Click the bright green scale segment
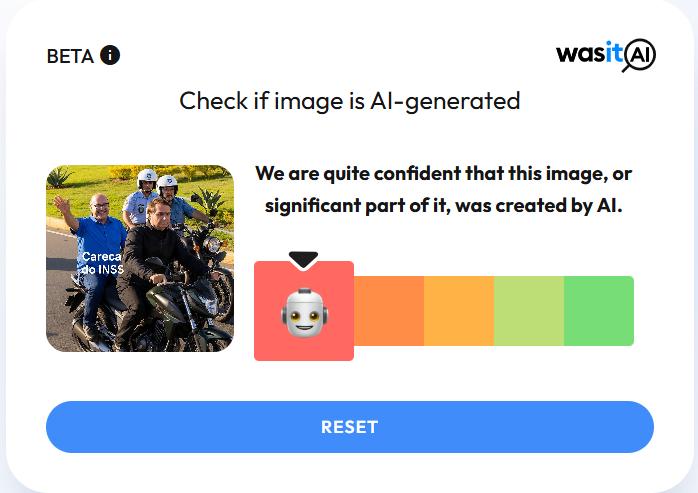The image size is (698, 493). (x=599, y=311)
